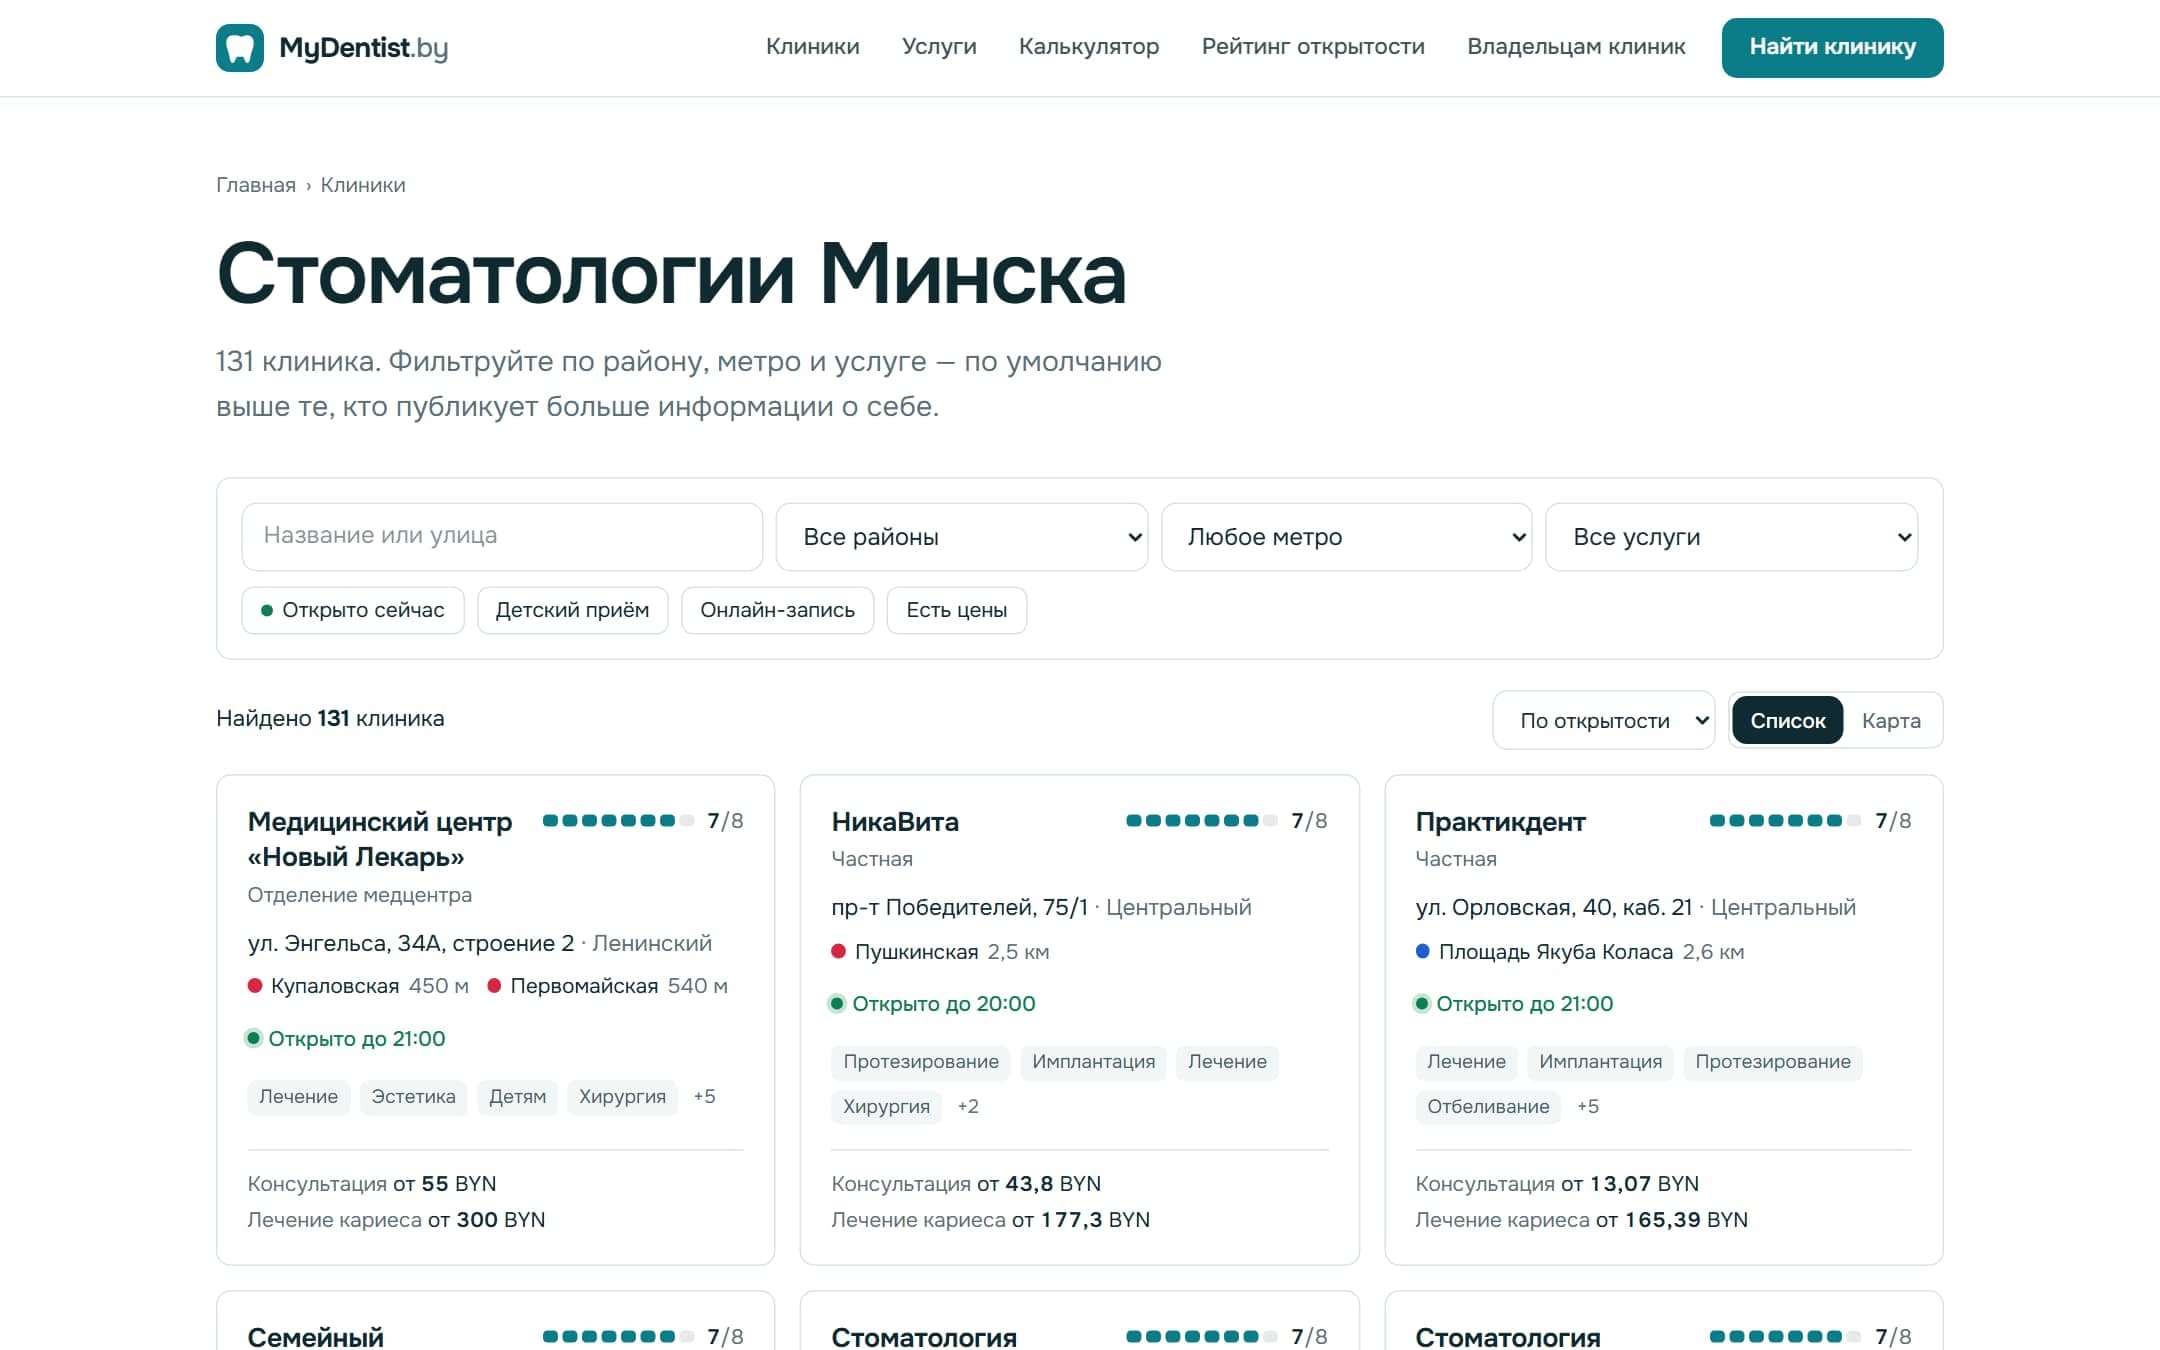2160x1350 pixels.
Task: Click the Найти клинику button
Action: click(x=1832, y=47)
